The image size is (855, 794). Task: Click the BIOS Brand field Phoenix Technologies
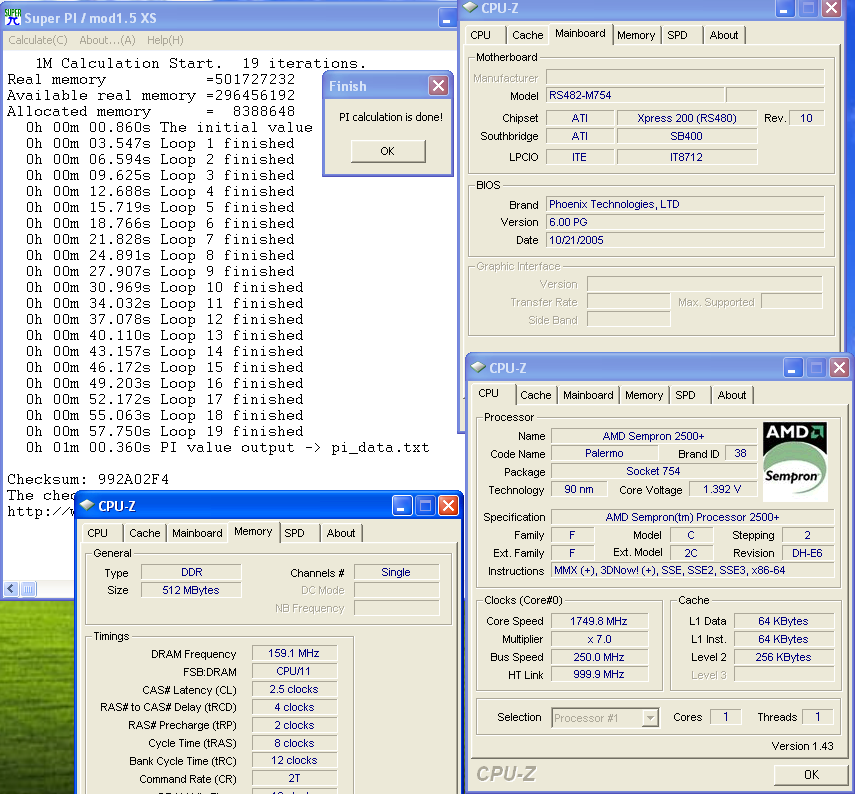[685, 204]
